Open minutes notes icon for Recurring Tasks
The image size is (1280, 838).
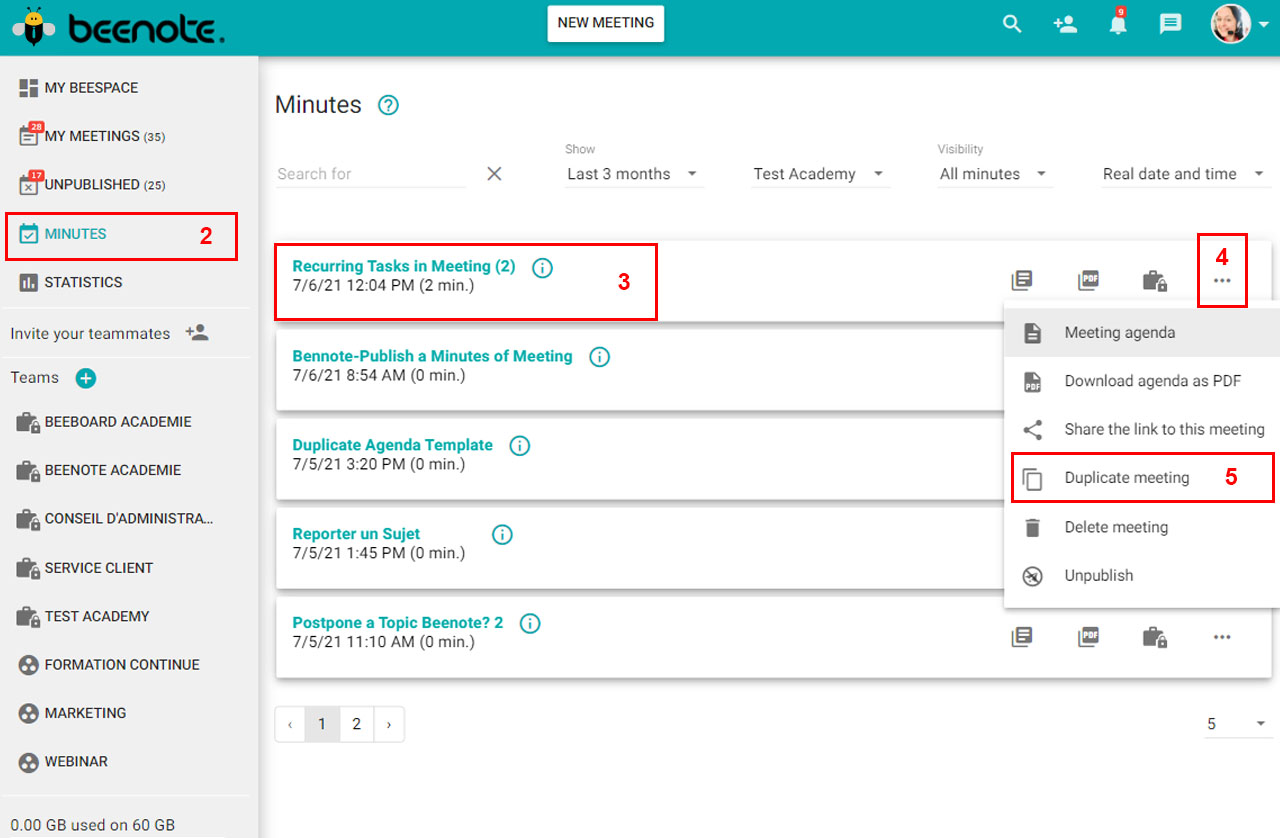point(1021,281)
